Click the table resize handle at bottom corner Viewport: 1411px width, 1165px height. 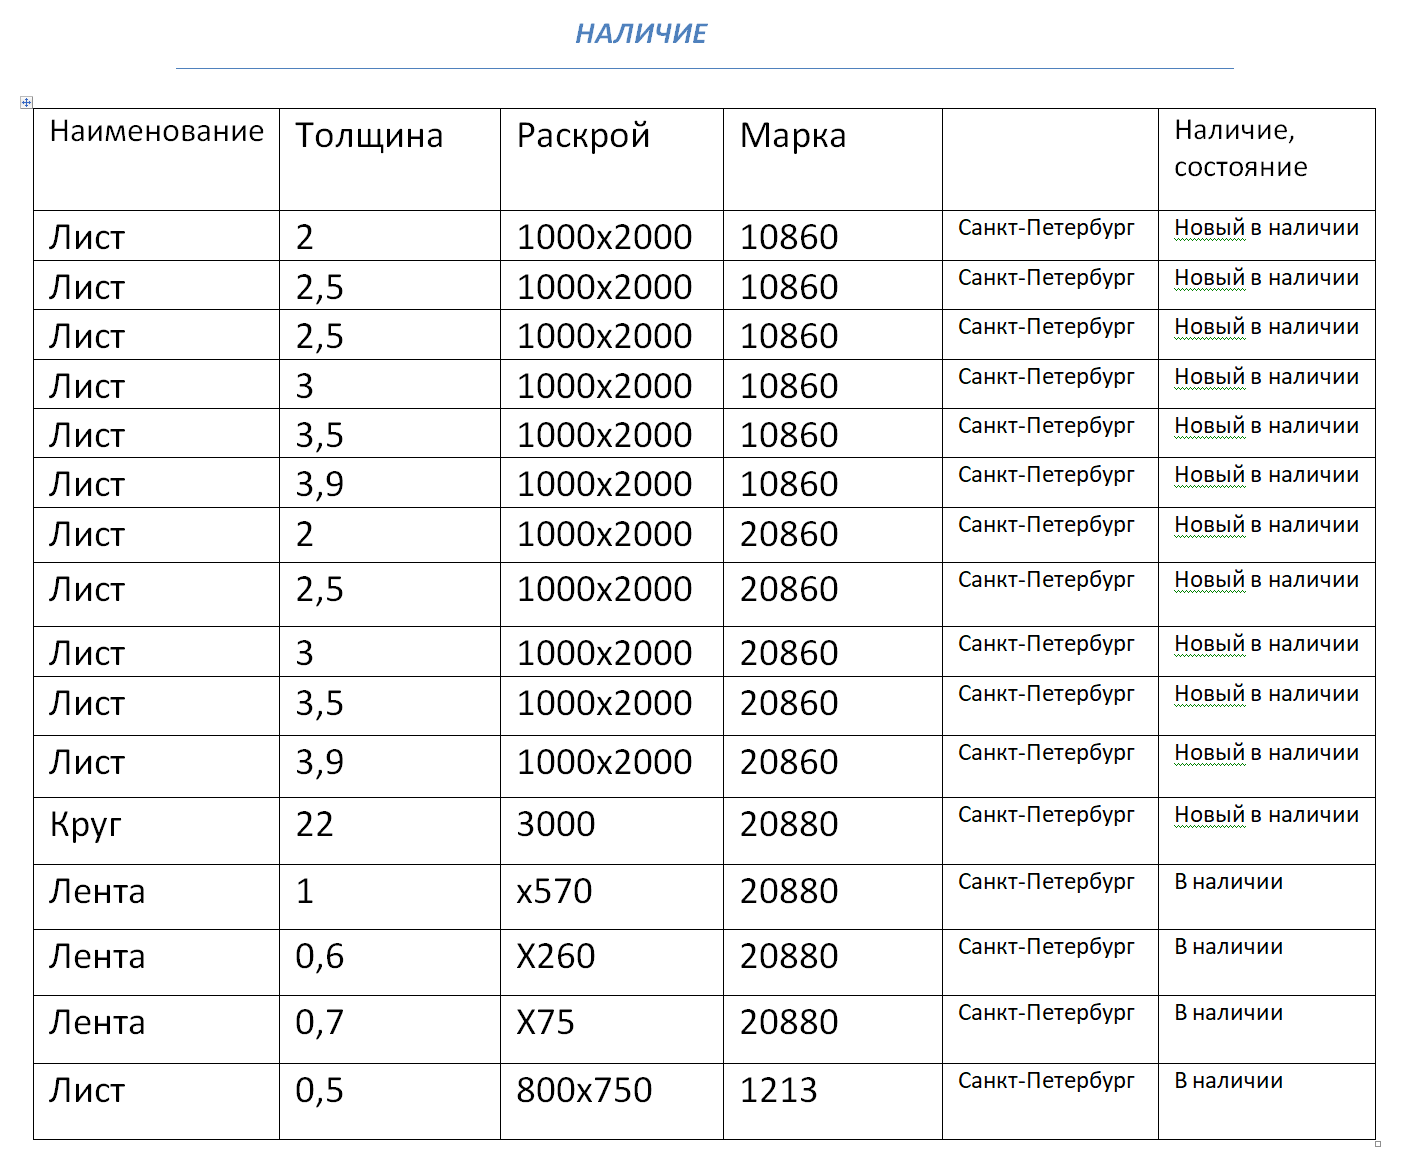click(1378, 1144)
